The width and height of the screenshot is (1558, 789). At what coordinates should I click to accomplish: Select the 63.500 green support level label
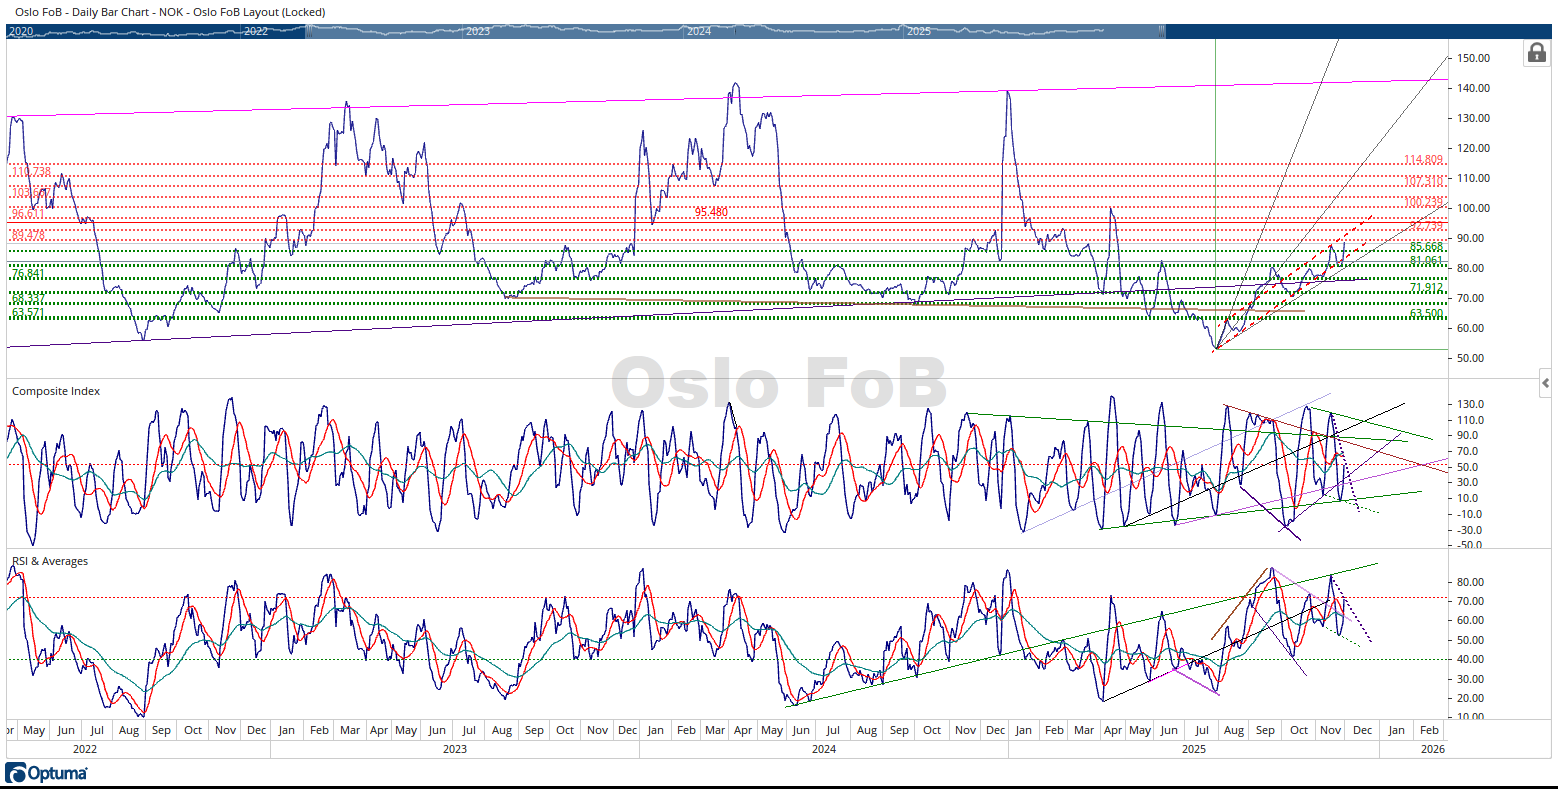[1426, 313]
